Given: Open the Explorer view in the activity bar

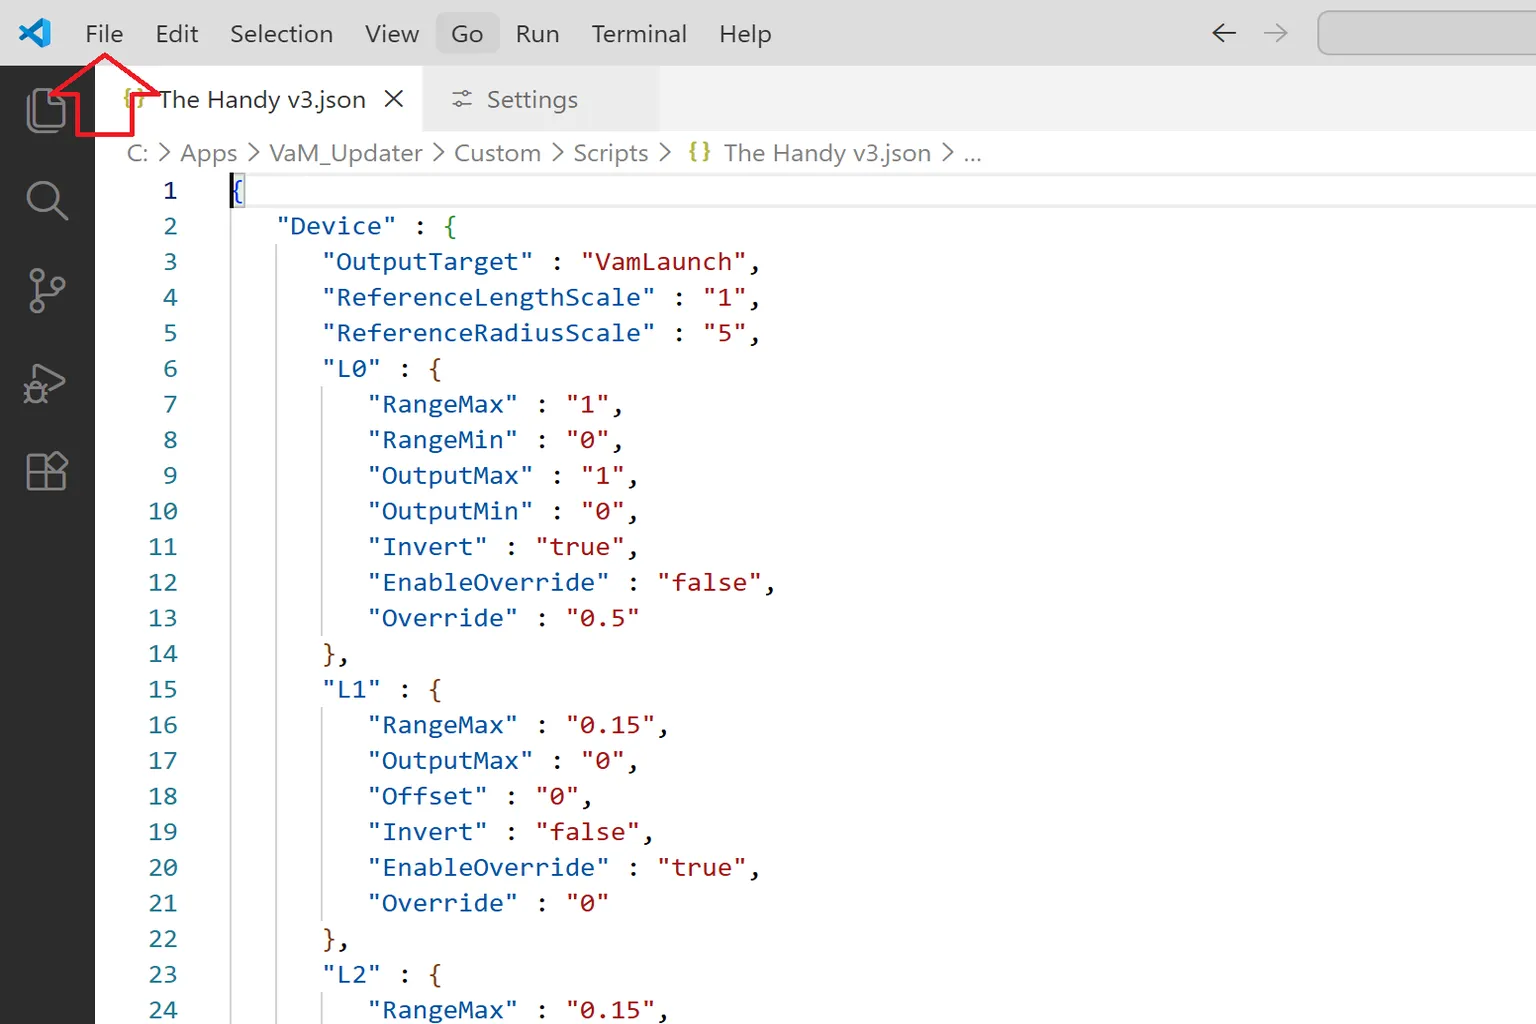Looking at the screenshot, I should pos(46,110).
